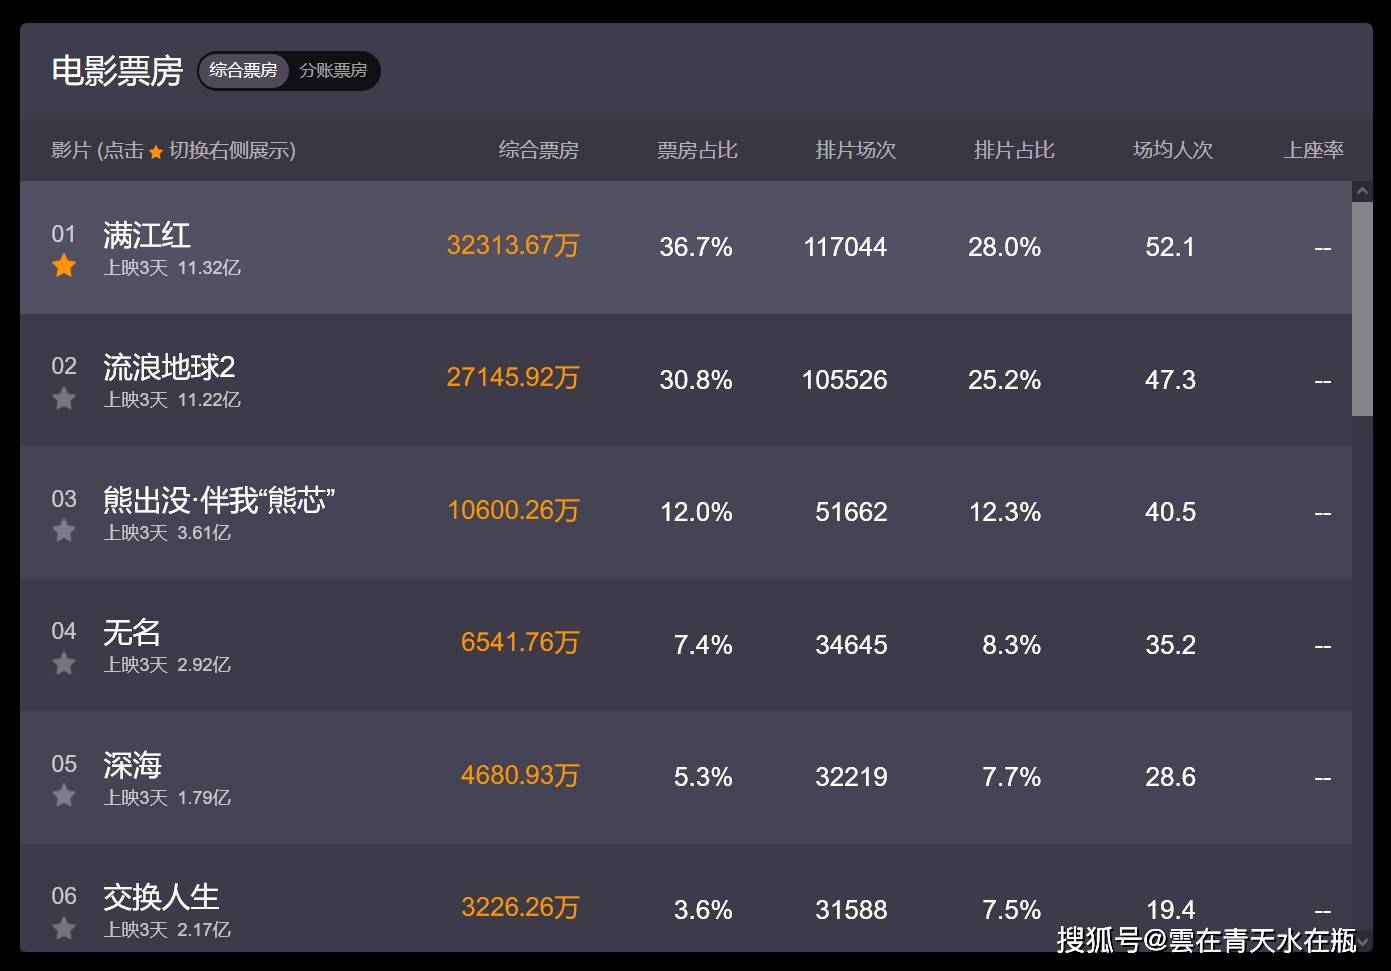The height and width of the screenshot is (971, 1391).
Task: Sort by the 票房占比 column
Action: pos(697,150)
